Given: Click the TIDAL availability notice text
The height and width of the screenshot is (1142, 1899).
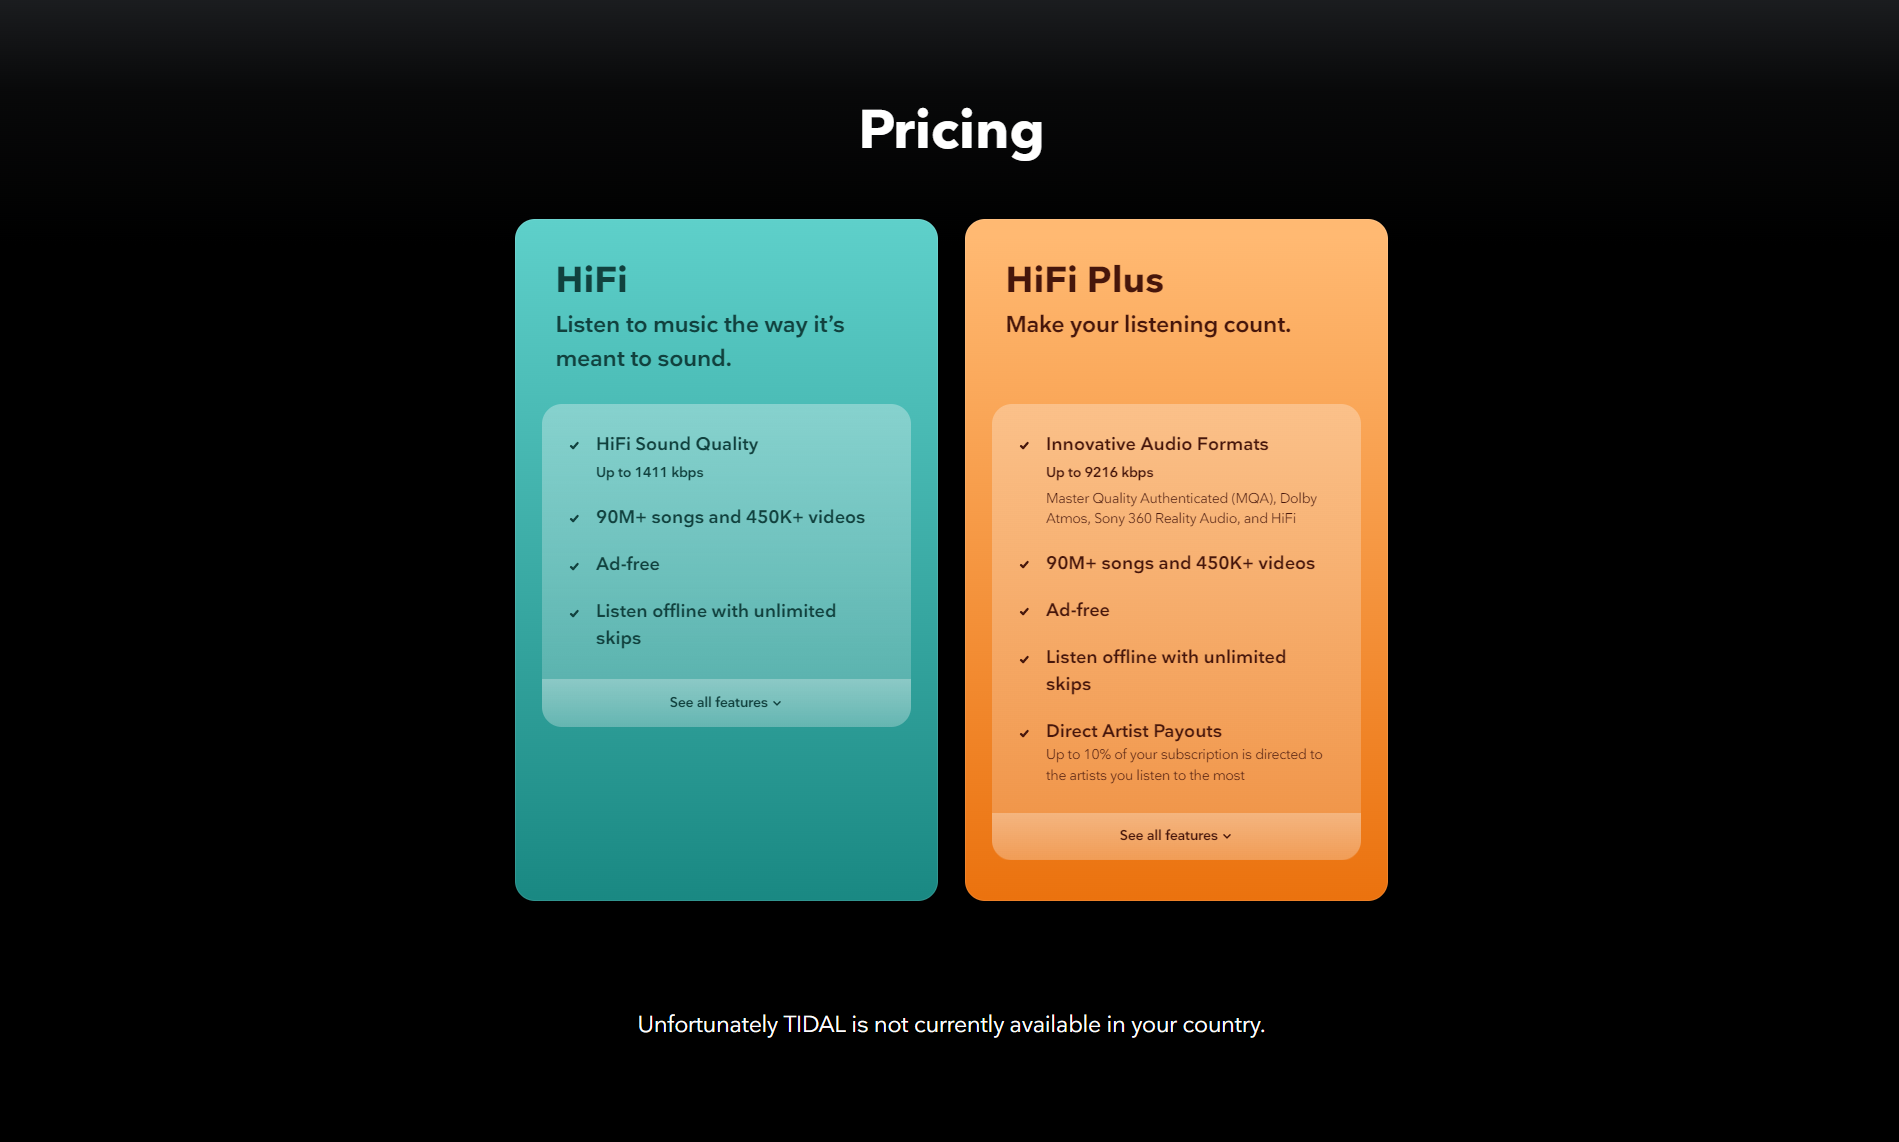Looking at the screenshot, I should [950, 1025].
